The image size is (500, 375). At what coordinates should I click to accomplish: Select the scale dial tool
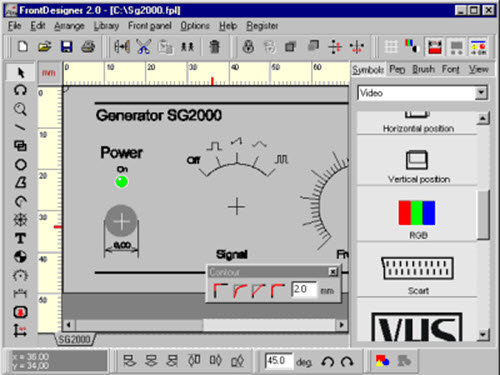(x=20, y=275)
